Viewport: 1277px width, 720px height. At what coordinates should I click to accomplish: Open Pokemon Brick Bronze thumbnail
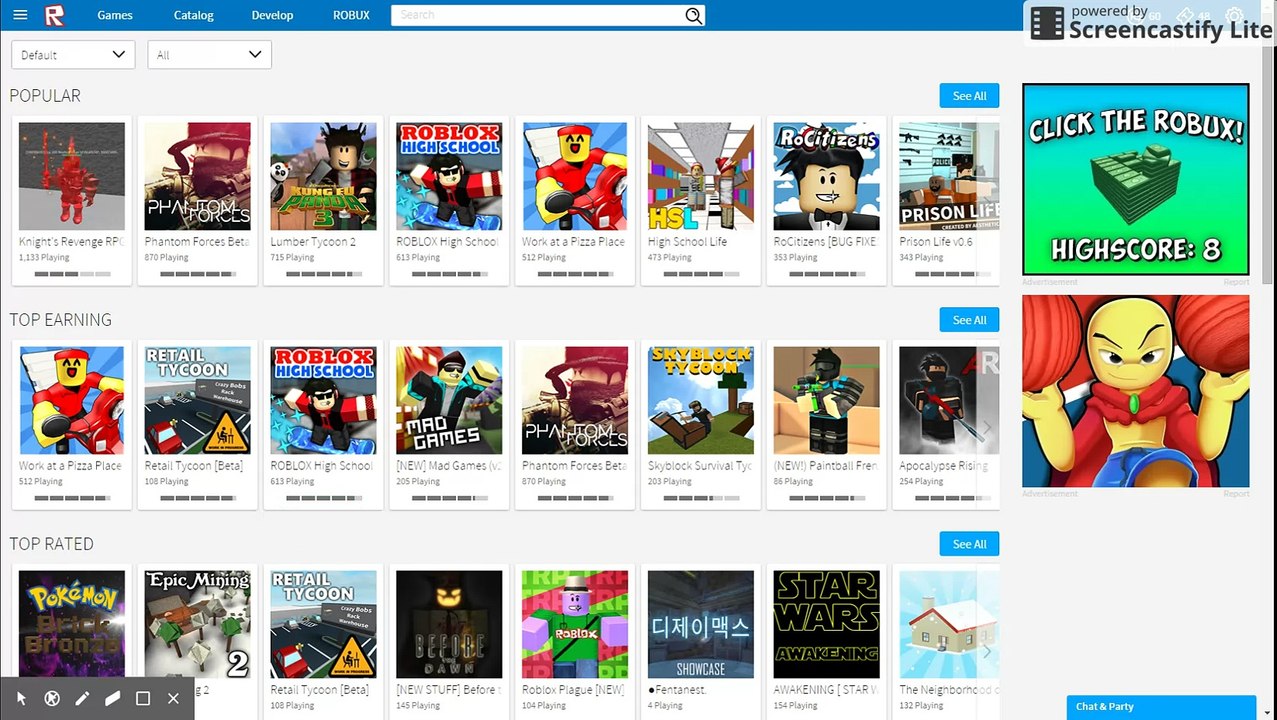[72, 624]
